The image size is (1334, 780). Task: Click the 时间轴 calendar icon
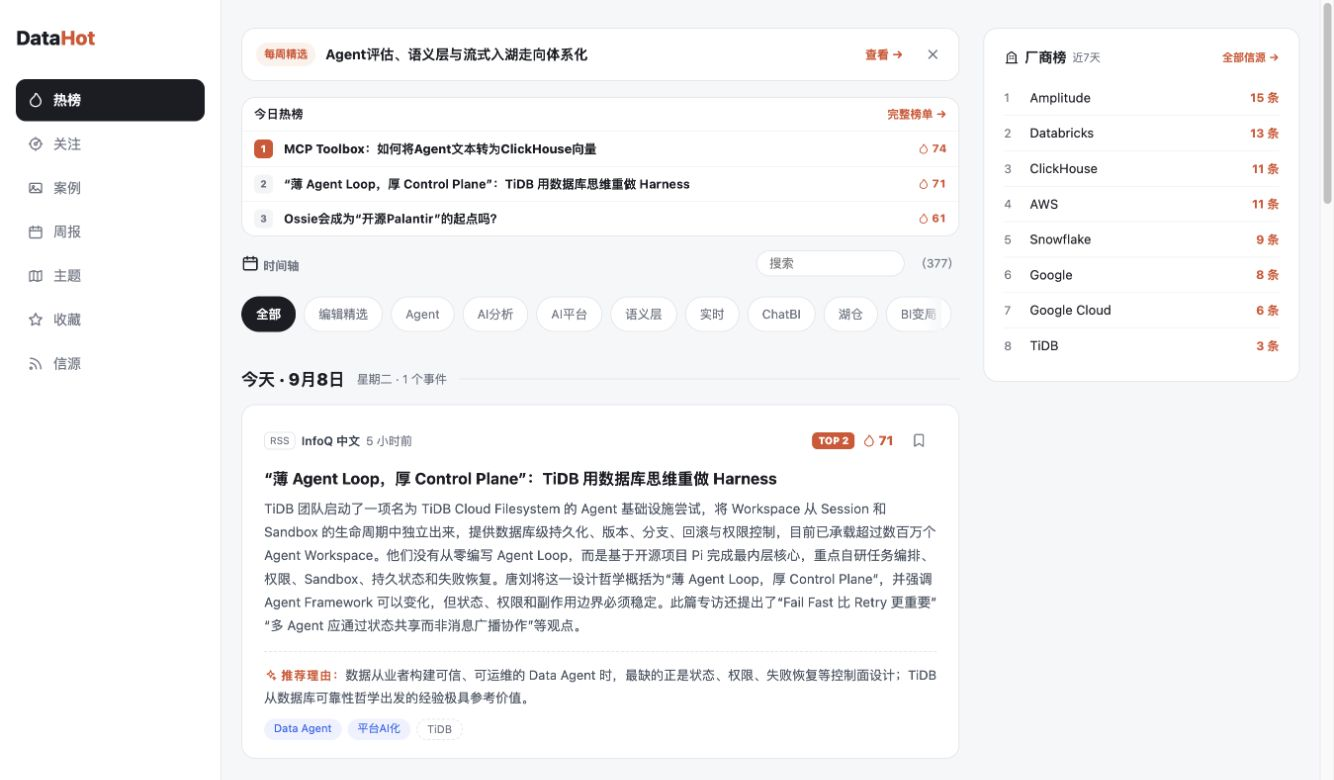coord(250,264)
